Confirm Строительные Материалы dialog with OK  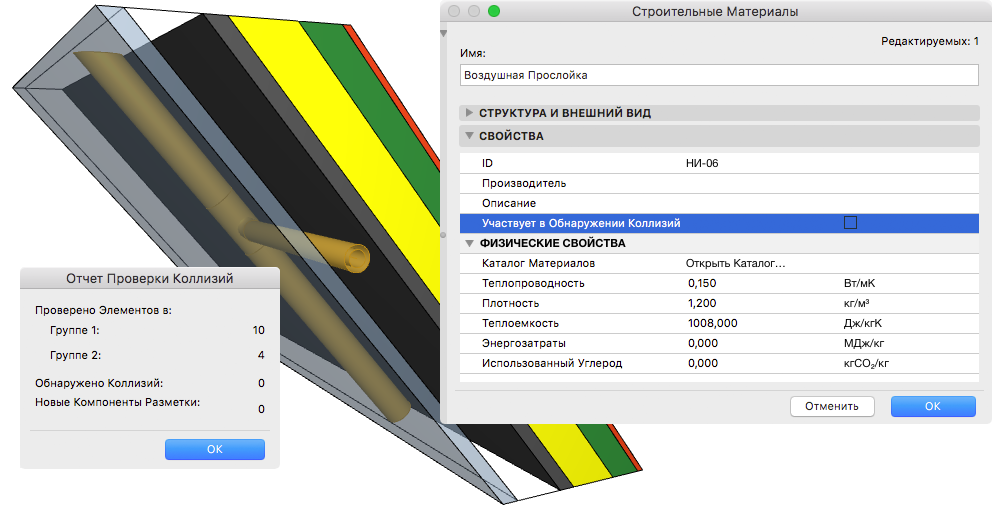933,406
